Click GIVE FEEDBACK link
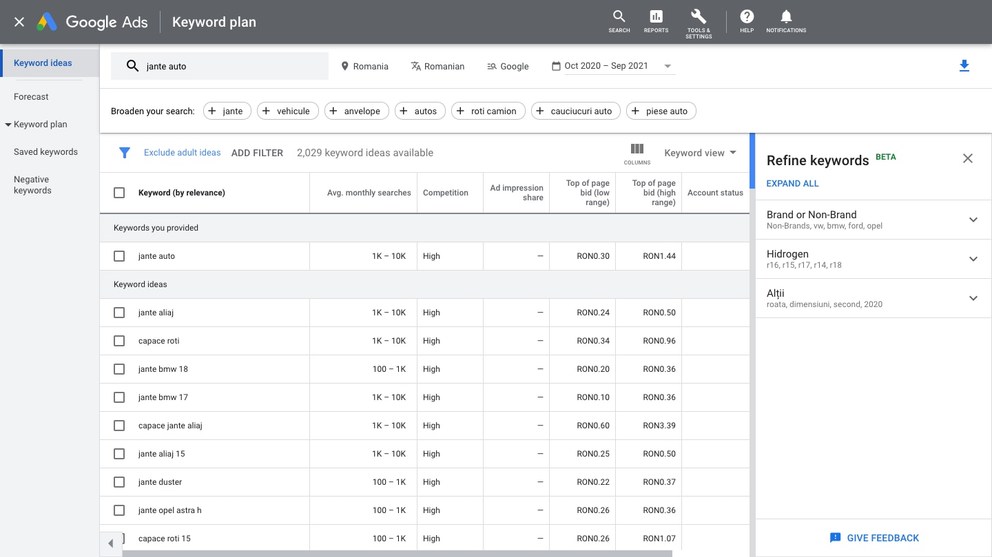The image size is (992, 557). click(x=883, y=537)
